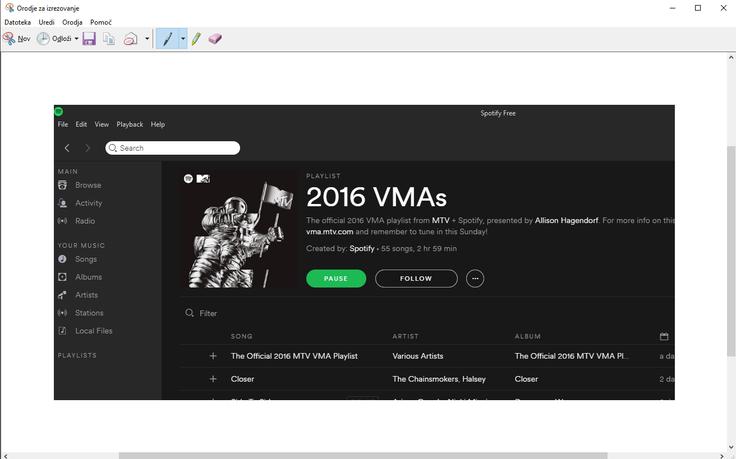Click the MTV link in playlist description

click(441, 220)
